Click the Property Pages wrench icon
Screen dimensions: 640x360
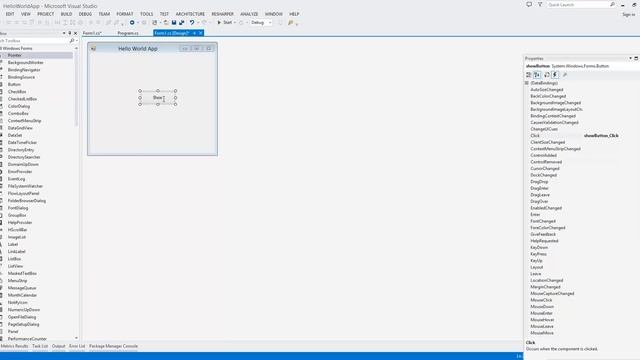[x=565, y=75]
